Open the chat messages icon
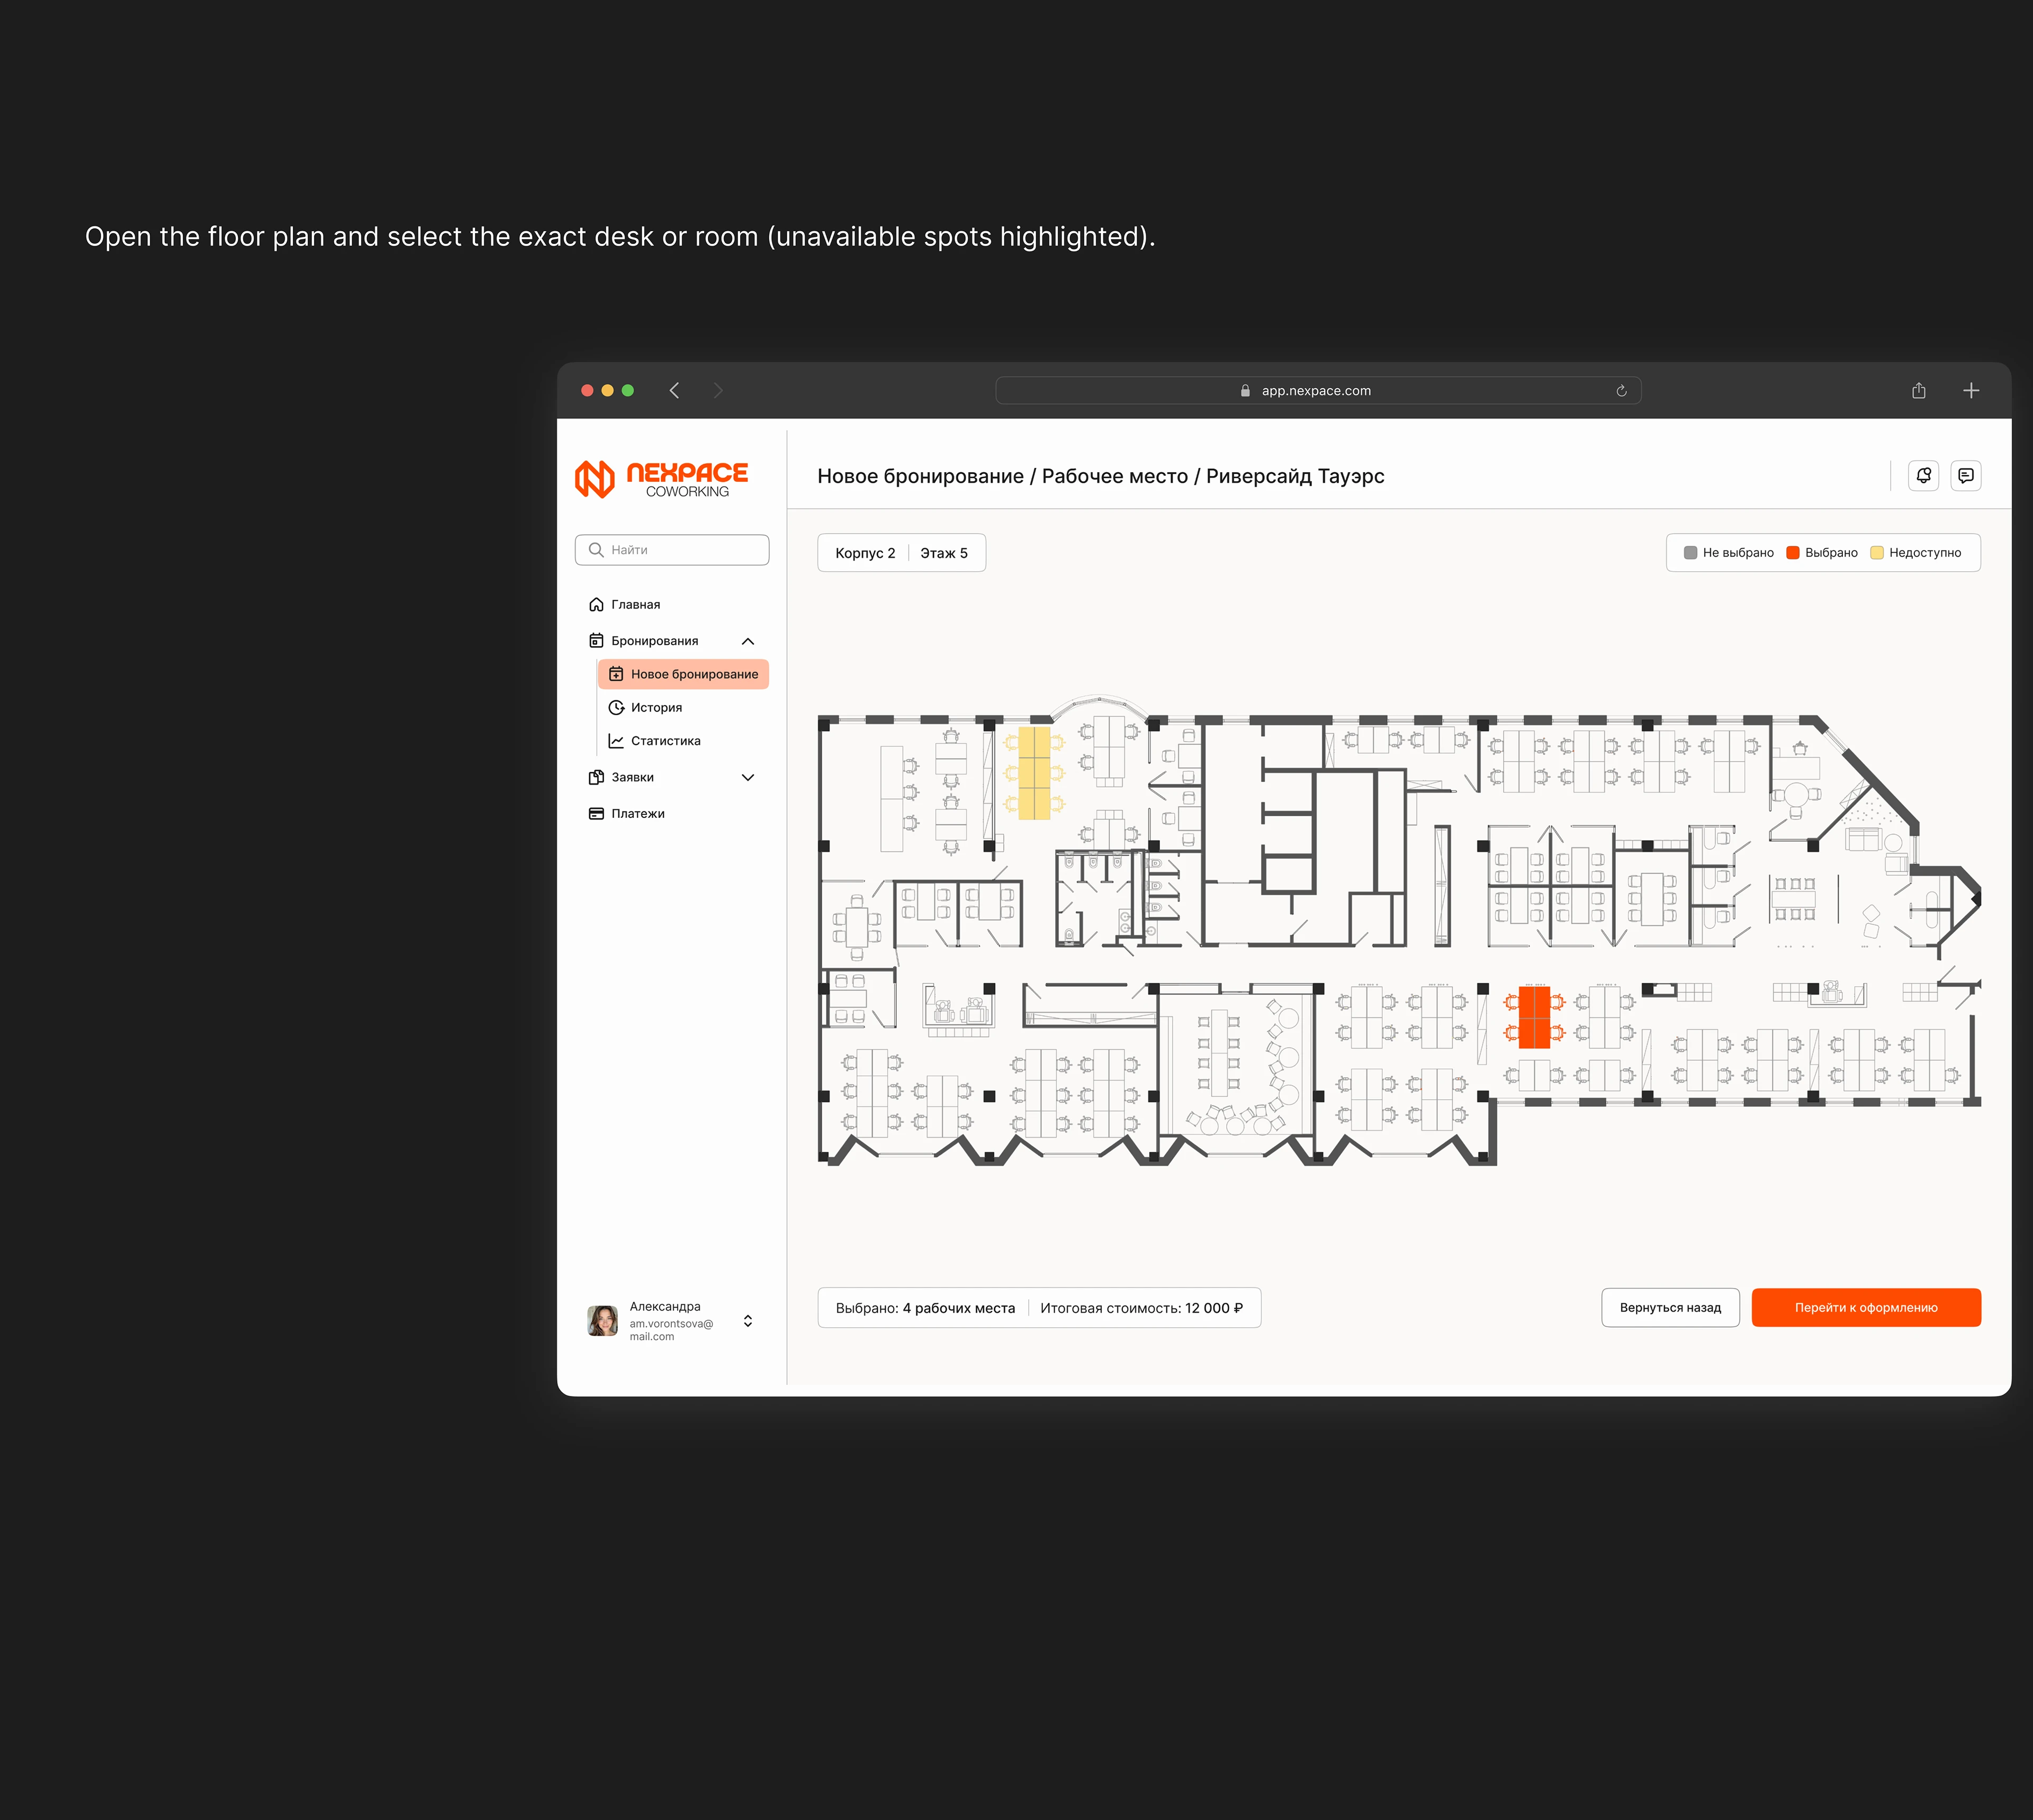The image size is (2033, 1820). click(1965, 476)
